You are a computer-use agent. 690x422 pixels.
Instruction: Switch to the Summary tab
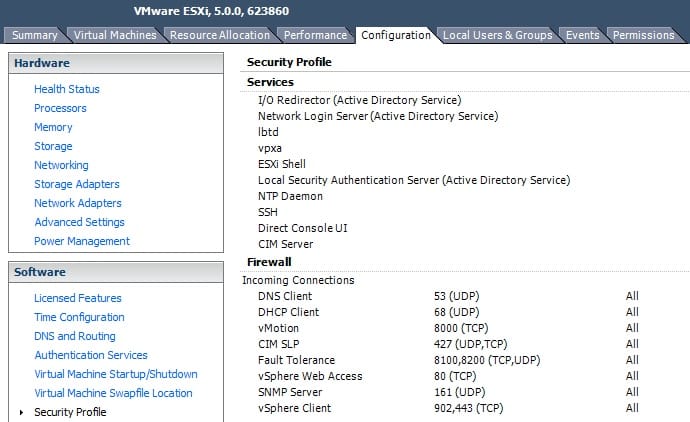click(x=35, y=35)
